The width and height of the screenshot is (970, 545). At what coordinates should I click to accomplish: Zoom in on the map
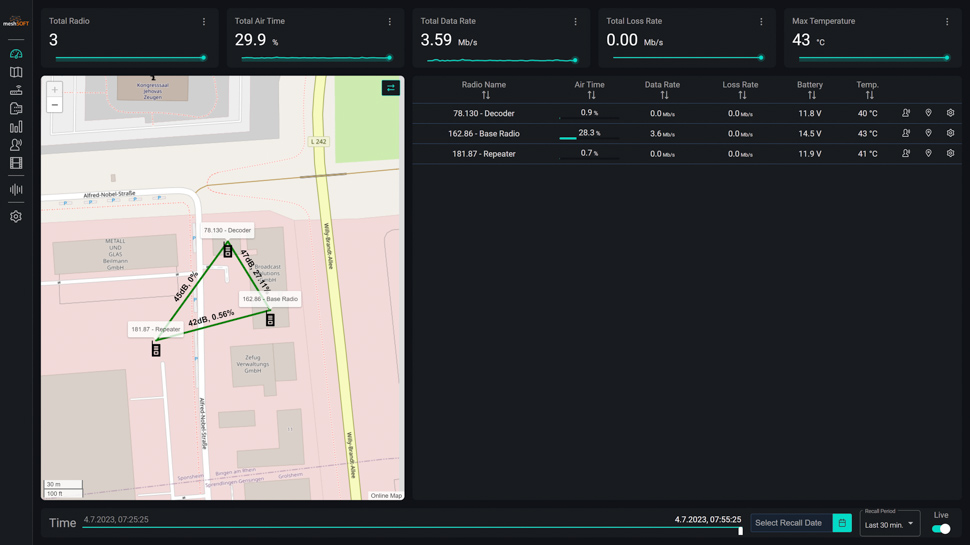(54, 90)
